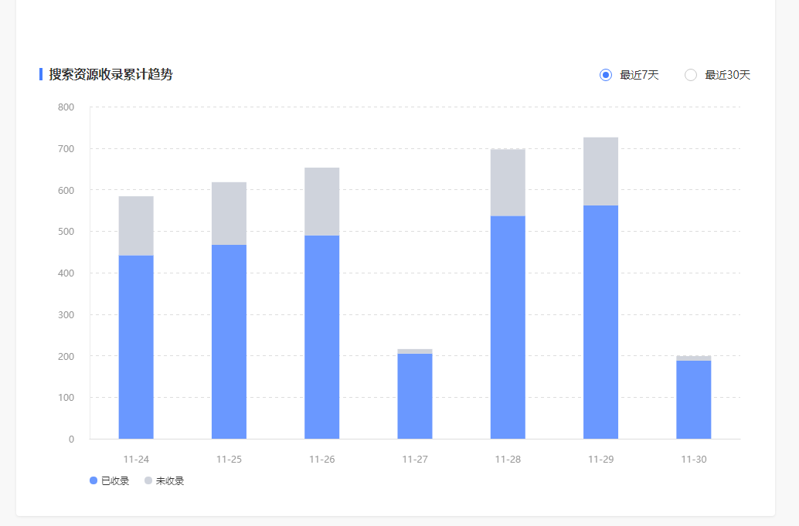Click the blue 已收录 bar for 11-30

point(694,400)
